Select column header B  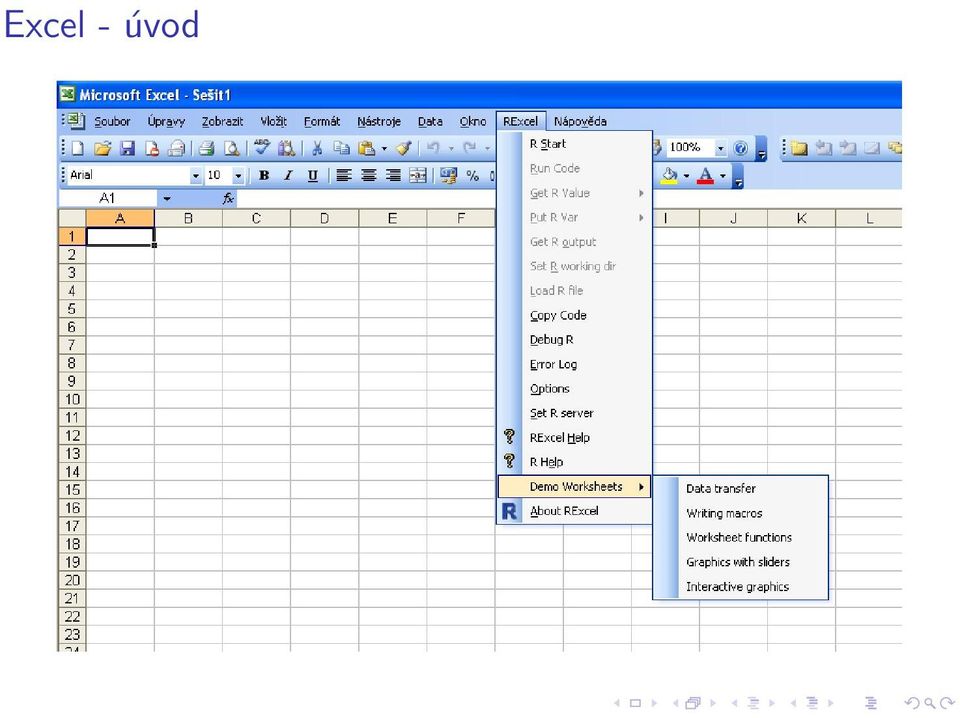point(189,218)
